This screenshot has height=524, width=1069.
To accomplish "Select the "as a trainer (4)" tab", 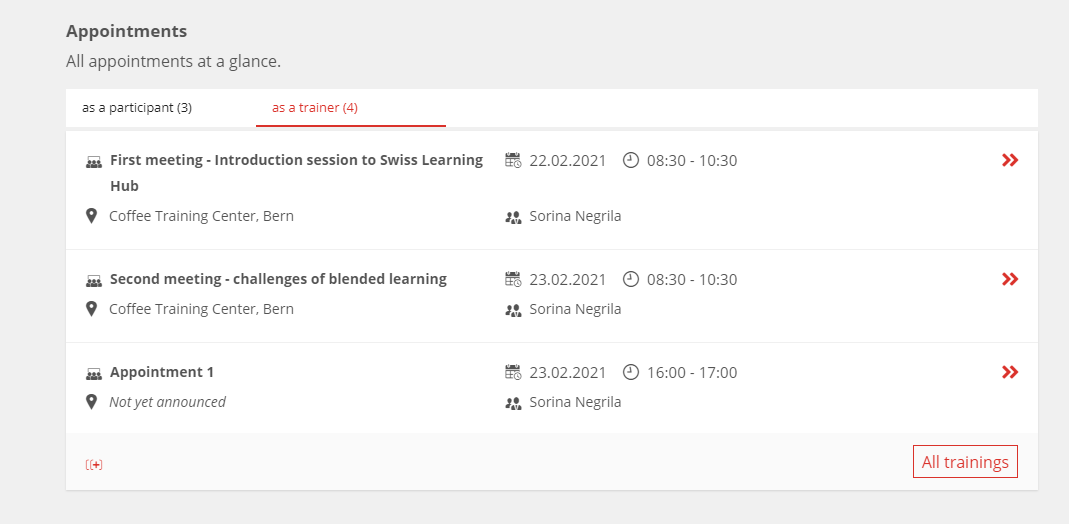I will pyautogui.click(x=315, y=108).
